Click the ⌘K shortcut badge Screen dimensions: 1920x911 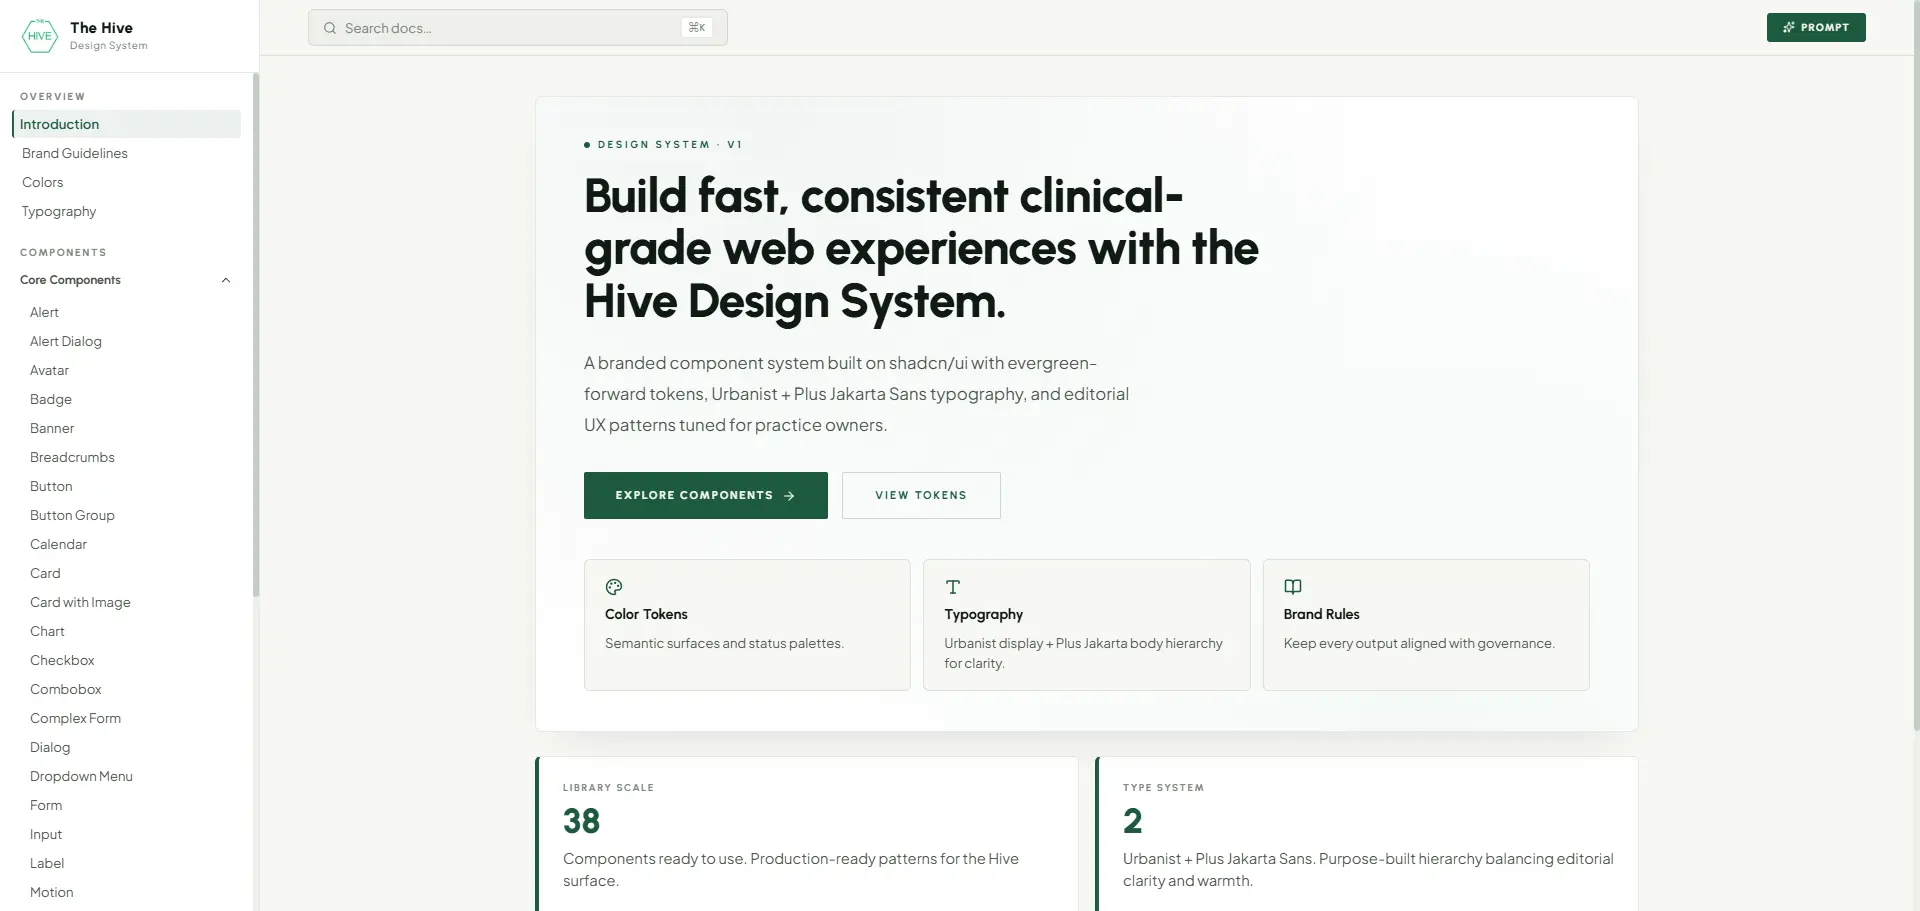click(x=697, y=28)
